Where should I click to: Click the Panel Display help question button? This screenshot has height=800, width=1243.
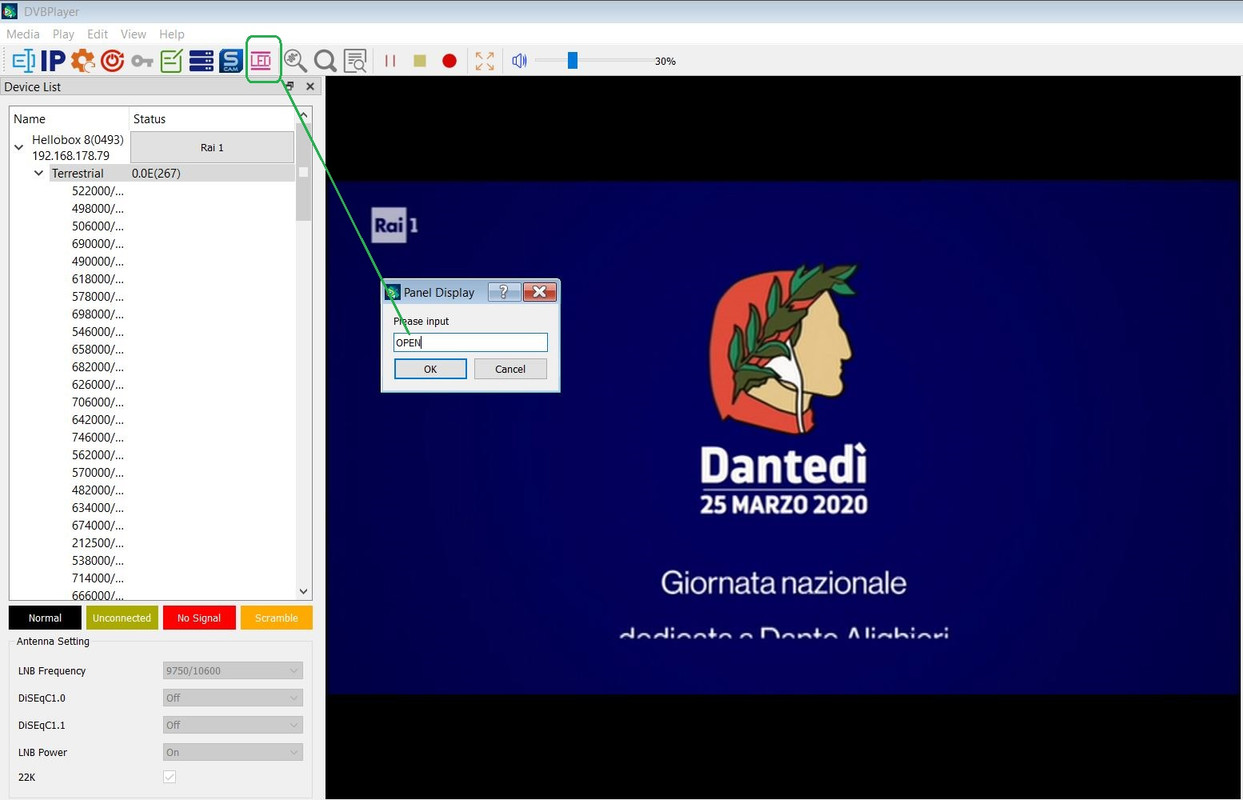tap(503, 292)
